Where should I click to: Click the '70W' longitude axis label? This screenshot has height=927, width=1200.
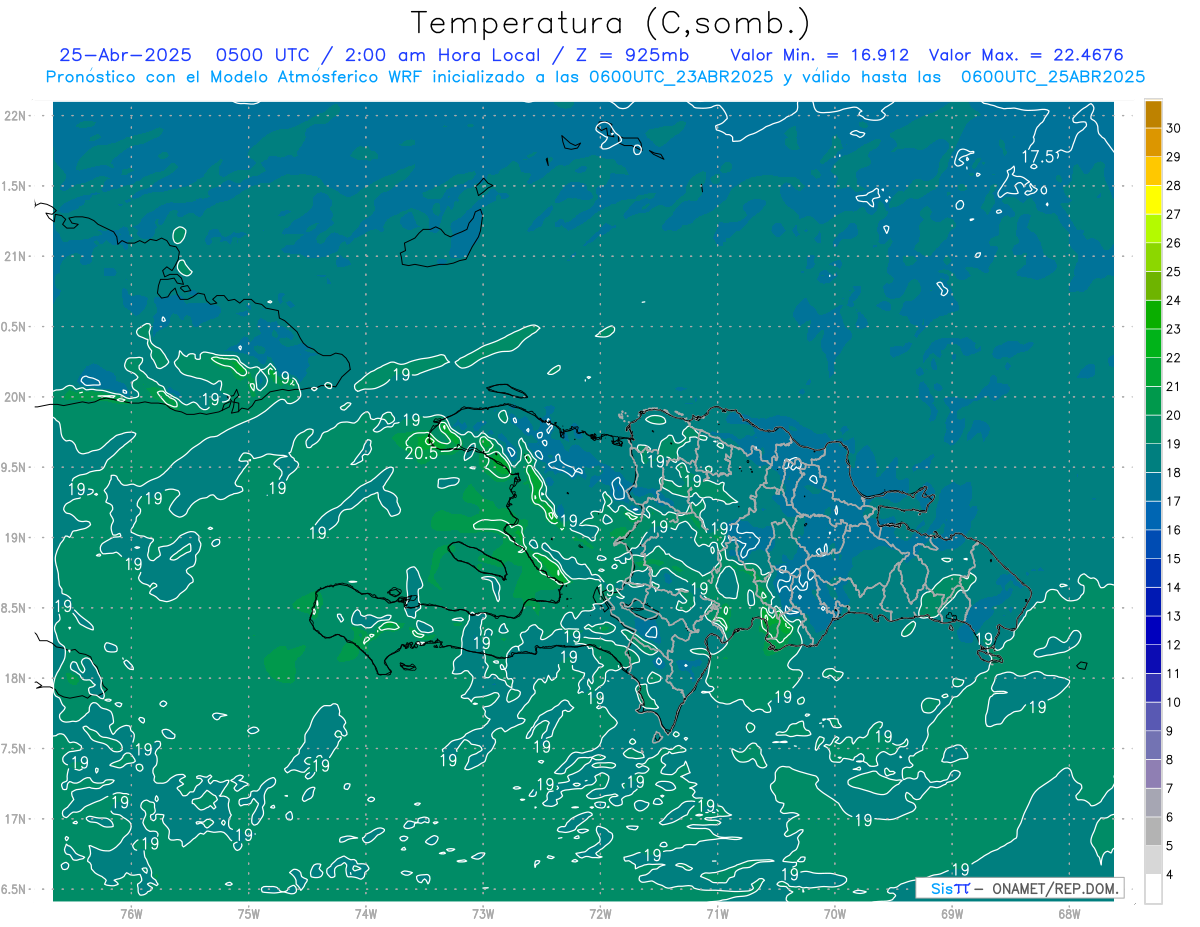tap(834, 914)
